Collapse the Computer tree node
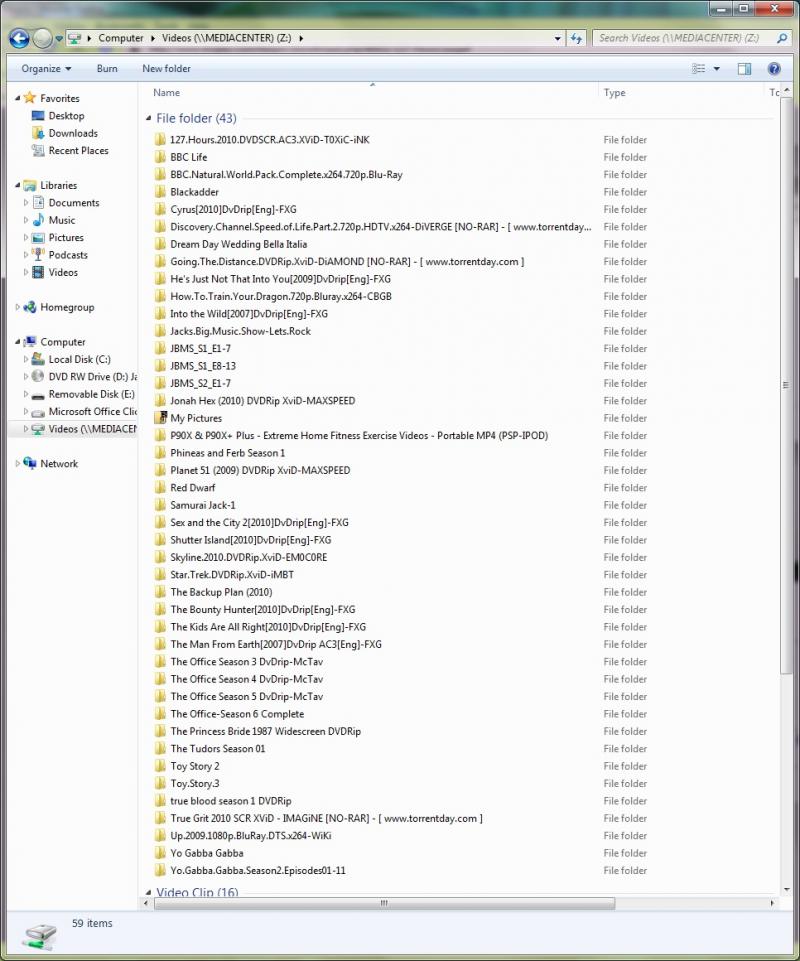The height and width of the screenshot is (961, 800). (x=17, y=342)
